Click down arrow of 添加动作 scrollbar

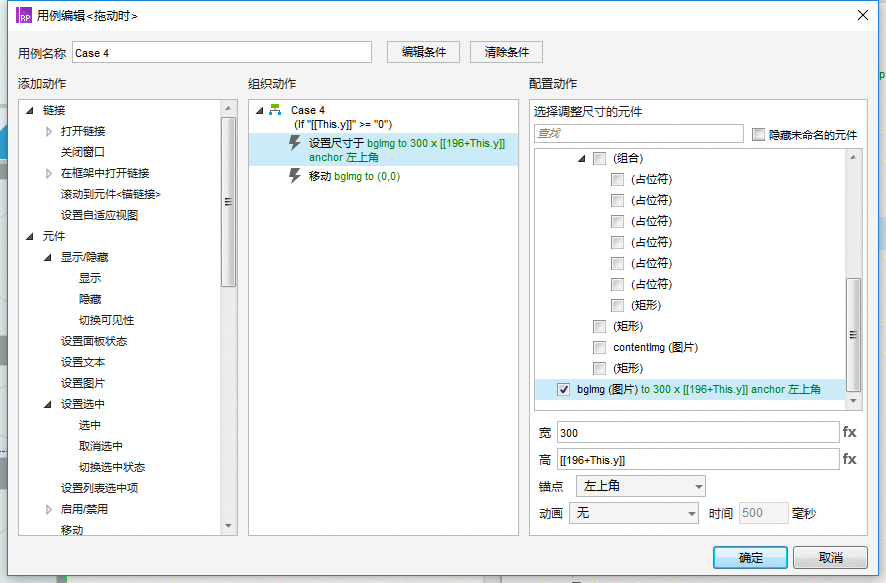point(228,526)
